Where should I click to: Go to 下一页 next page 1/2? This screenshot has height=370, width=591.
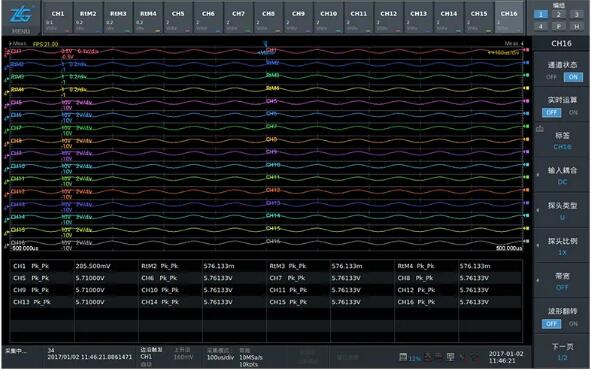562,352
